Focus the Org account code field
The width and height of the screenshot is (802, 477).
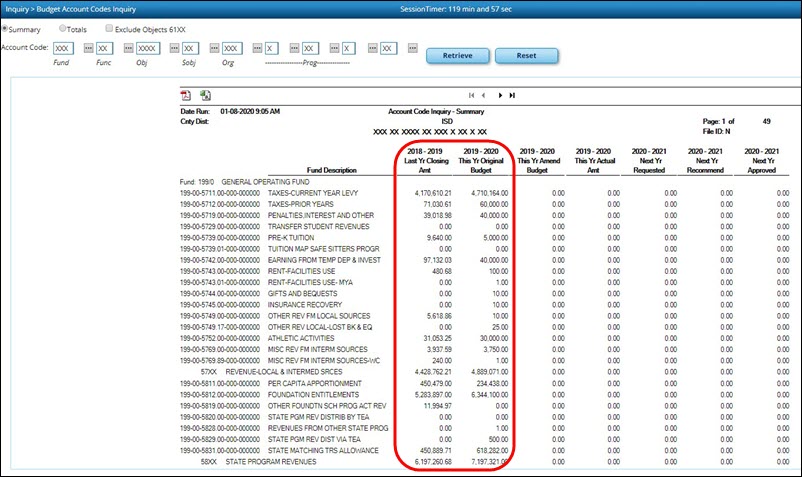tap(232, 49)
